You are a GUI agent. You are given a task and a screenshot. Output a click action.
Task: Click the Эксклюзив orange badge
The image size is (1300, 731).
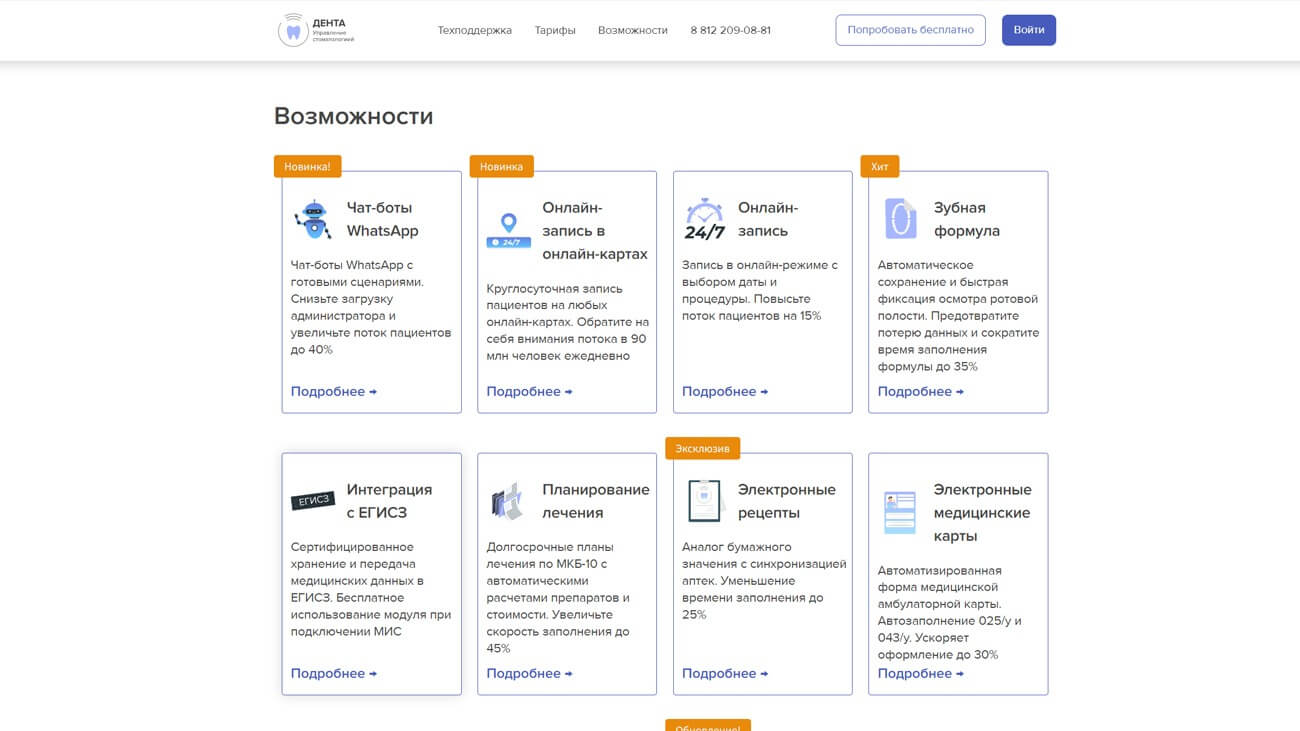(702, 449)
